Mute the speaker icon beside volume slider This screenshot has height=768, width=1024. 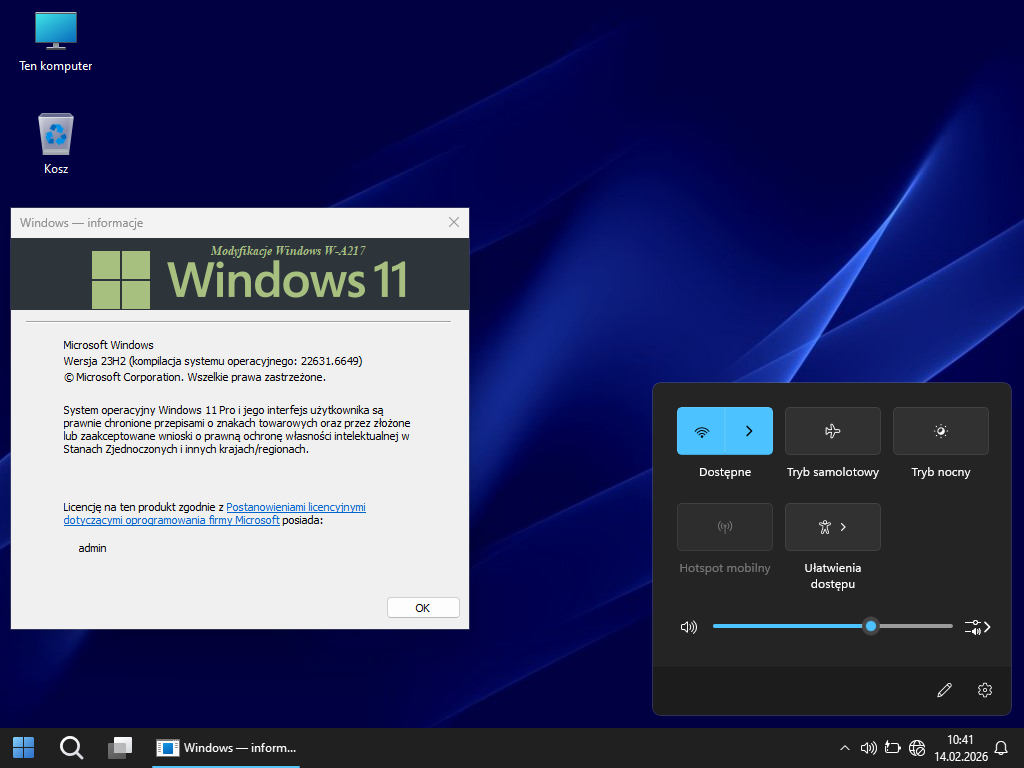tap(688, 627)
